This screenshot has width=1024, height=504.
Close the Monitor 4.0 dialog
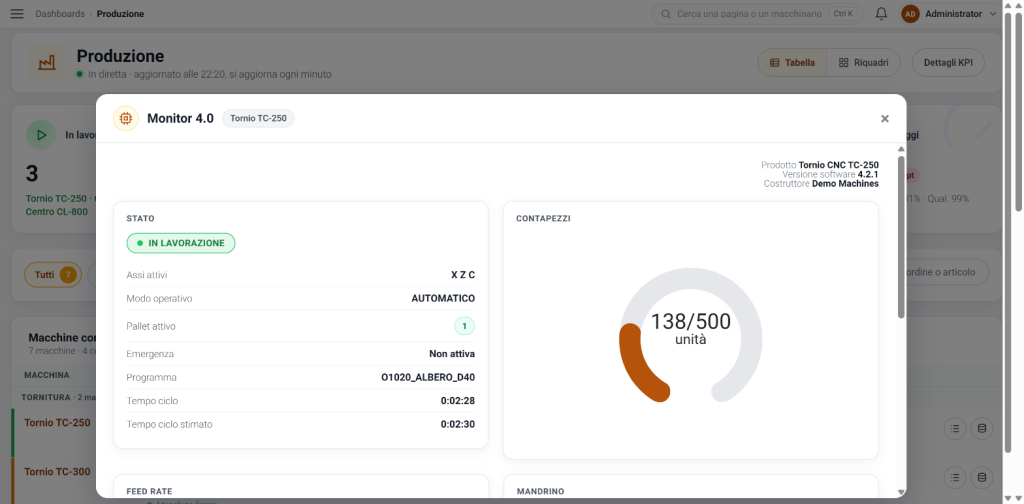(x=885, y=119)
